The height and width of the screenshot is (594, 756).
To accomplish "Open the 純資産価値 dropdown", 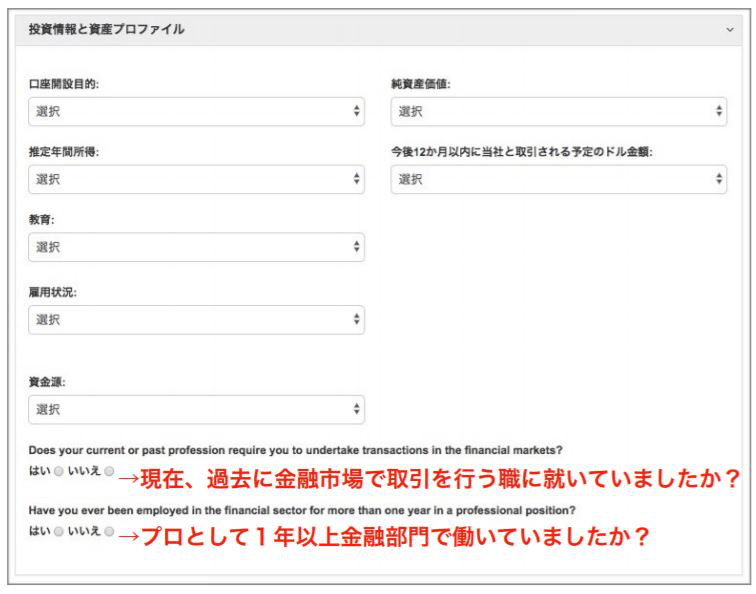I will [x=558, y=111].
